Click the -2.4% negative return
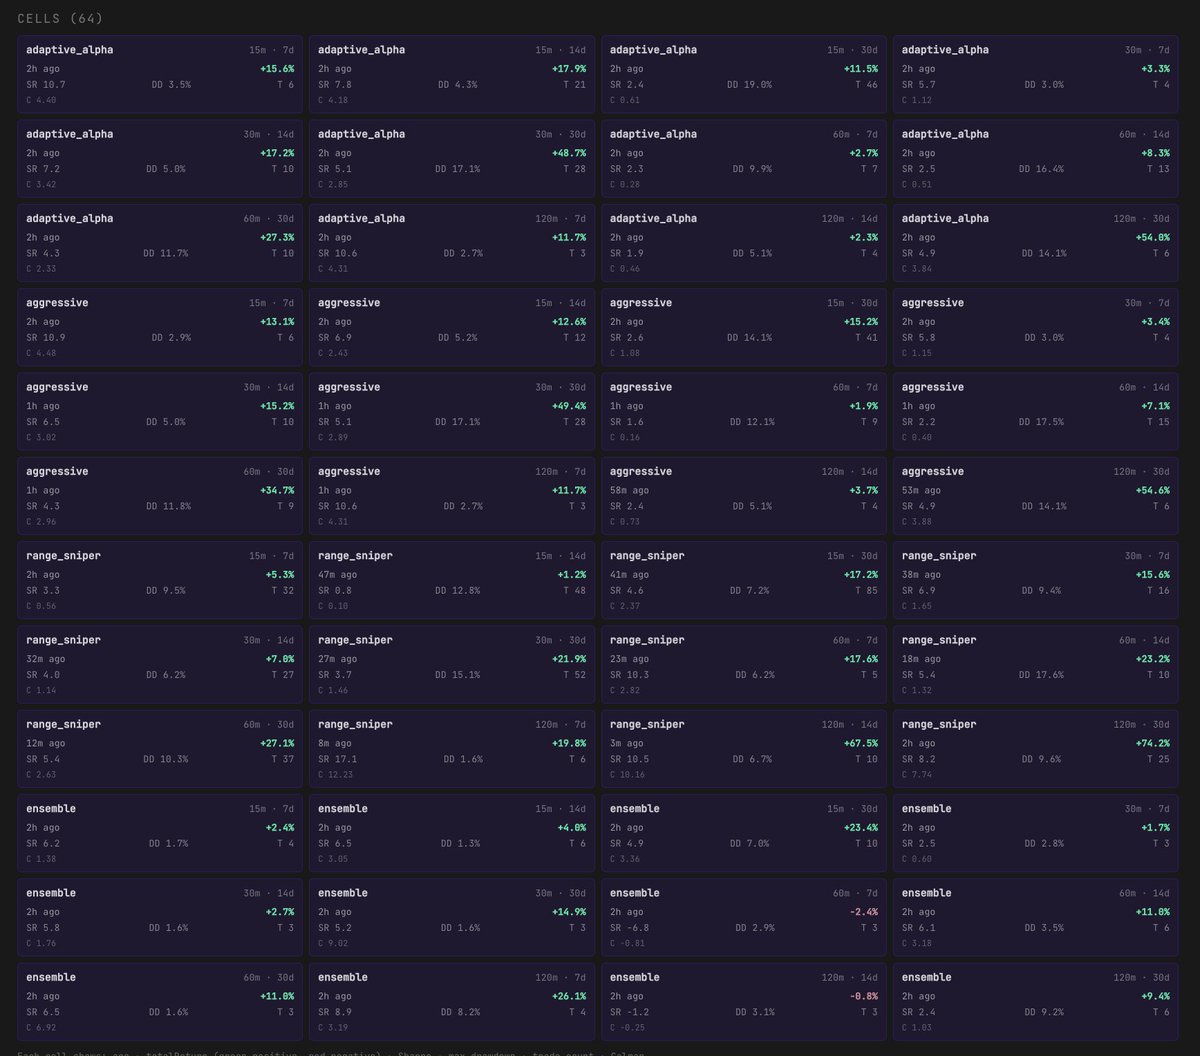 [x=864, y=912]
